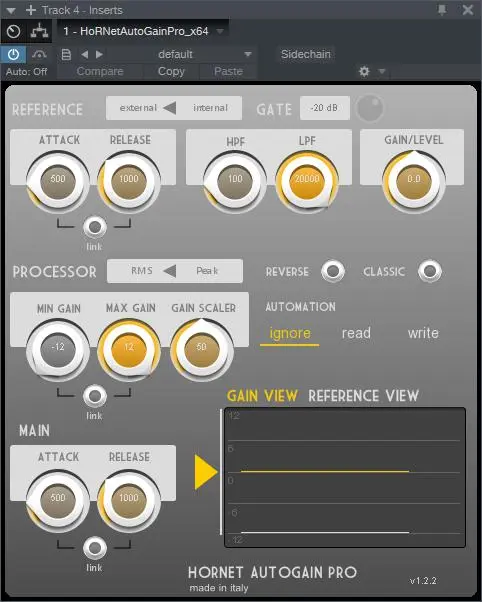
Task: Toggle the plugin power bypass button
Action: pyautogui.click(x=13, y=55)
